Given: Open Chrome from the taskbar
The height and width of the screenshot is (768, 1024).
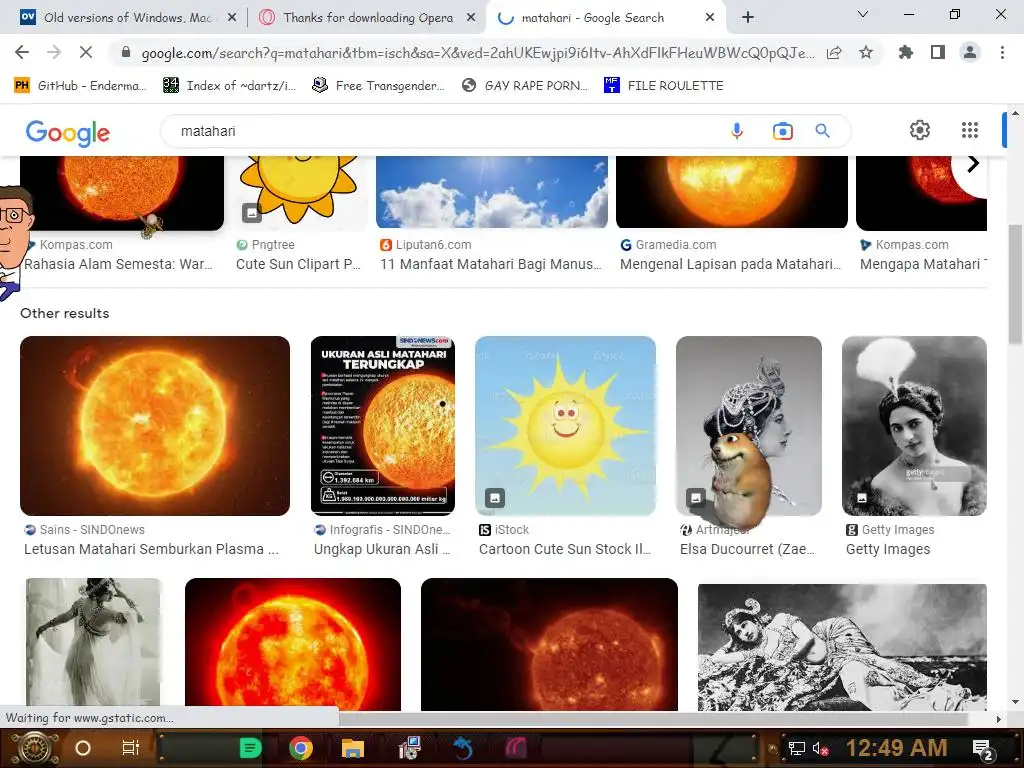Looking at the screenshot, I should 301,748.
